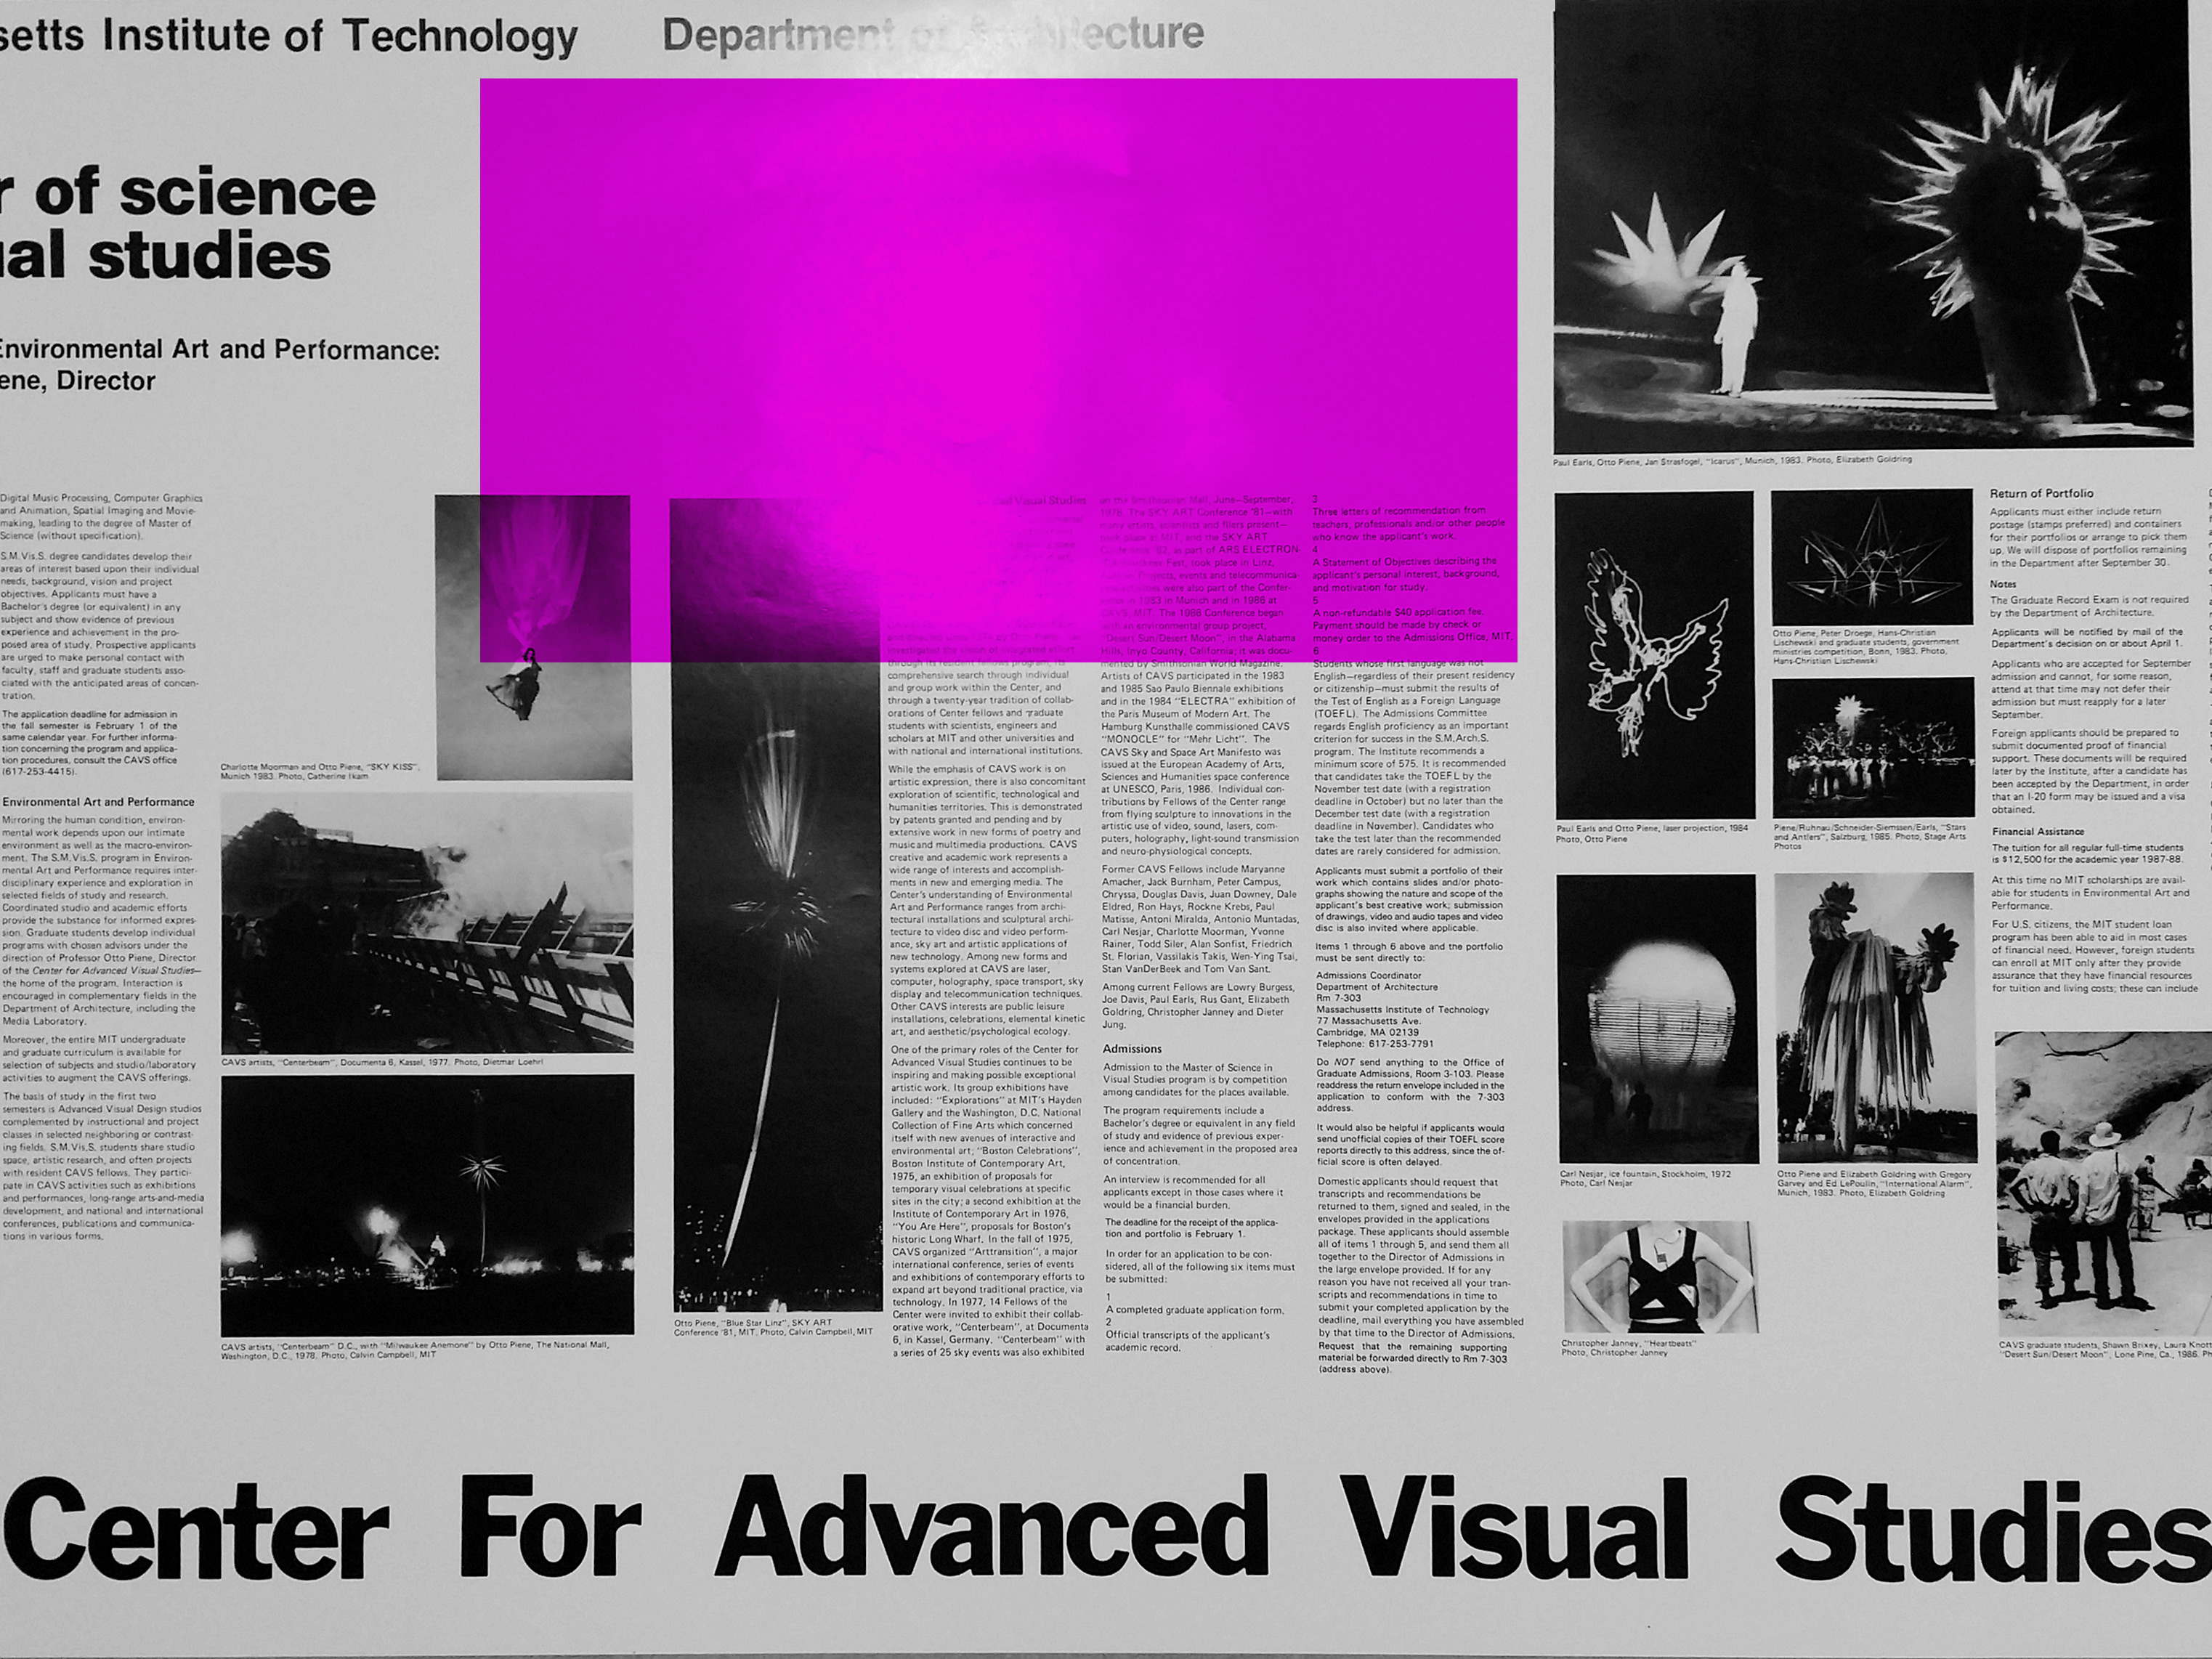Click the '77 Massachusetts Ave.' address line
The width and height of the screenshot is (2212, 1659).
point(1368,1021)
